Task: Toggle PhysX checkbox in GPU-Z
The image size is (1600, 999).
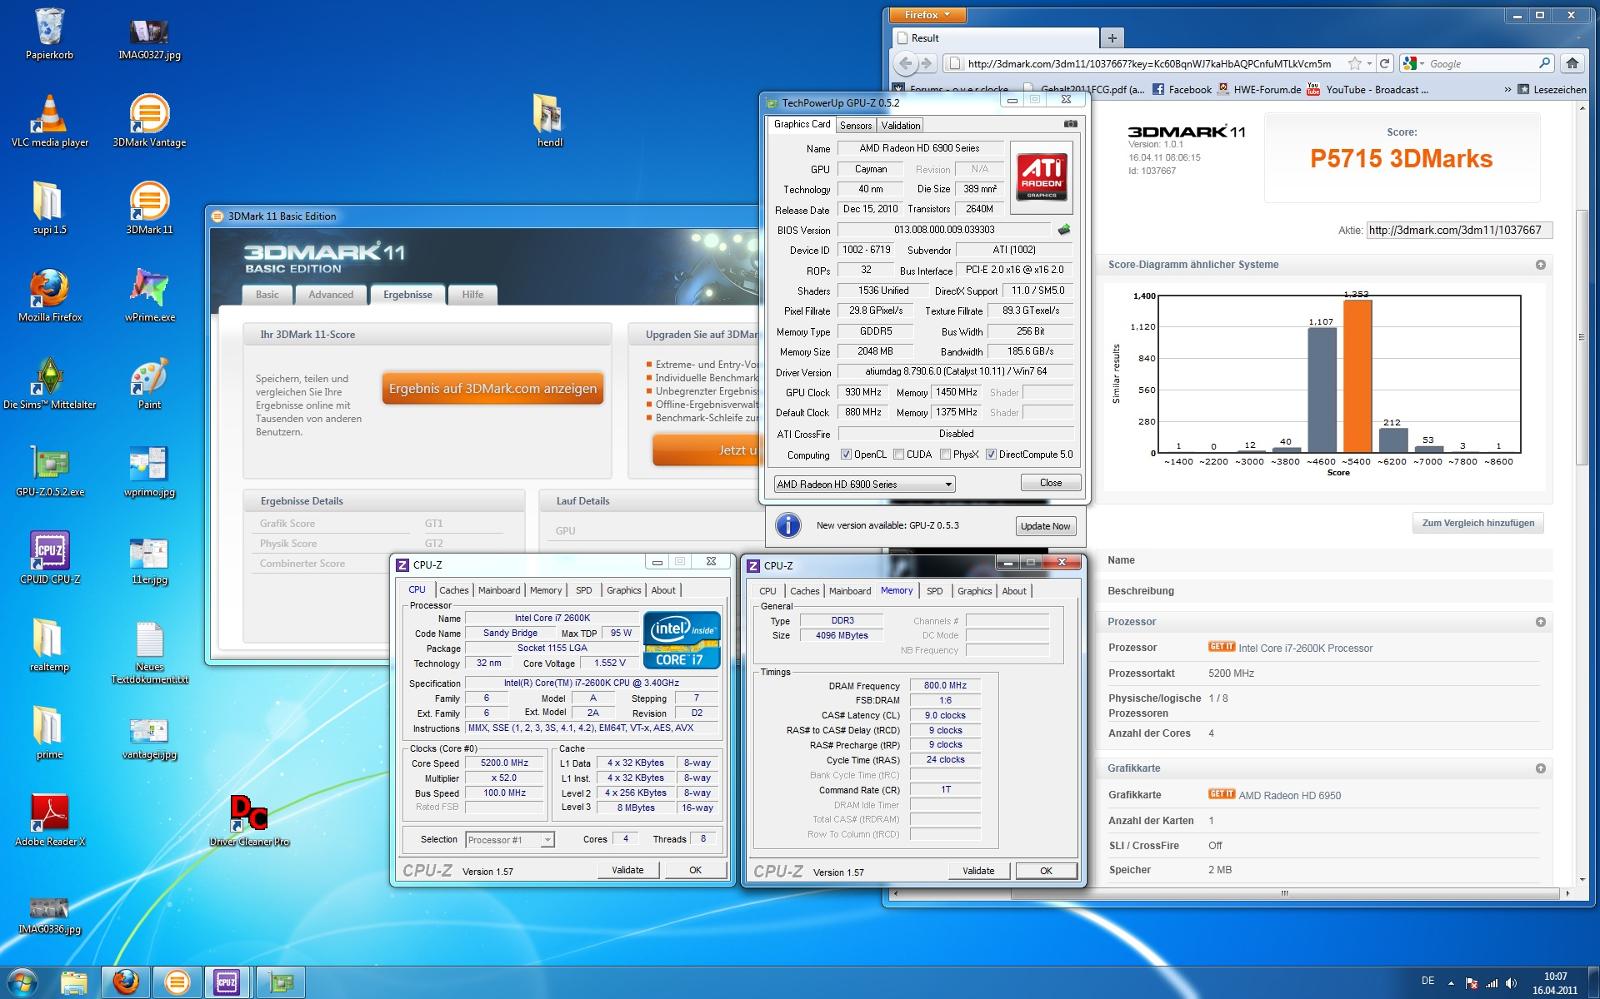Action: click(945, 455)
